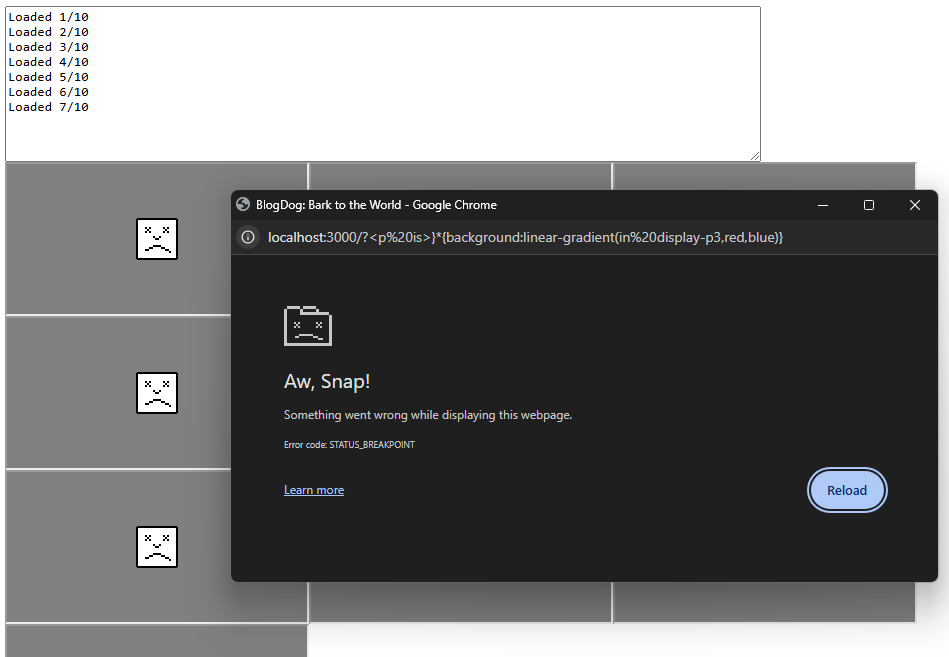Click the "Loaded 3/10" log line
Viewport: 949px width, 657px height.
point(48,47)
